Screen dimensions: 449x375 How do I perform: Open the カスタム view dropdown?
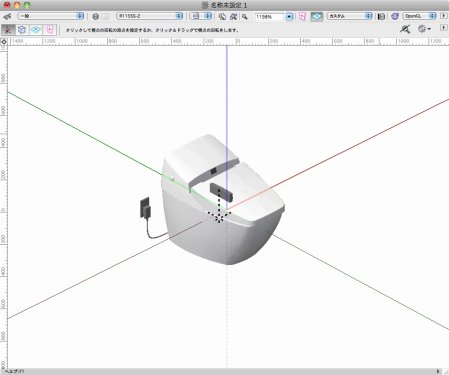point(349,16)
